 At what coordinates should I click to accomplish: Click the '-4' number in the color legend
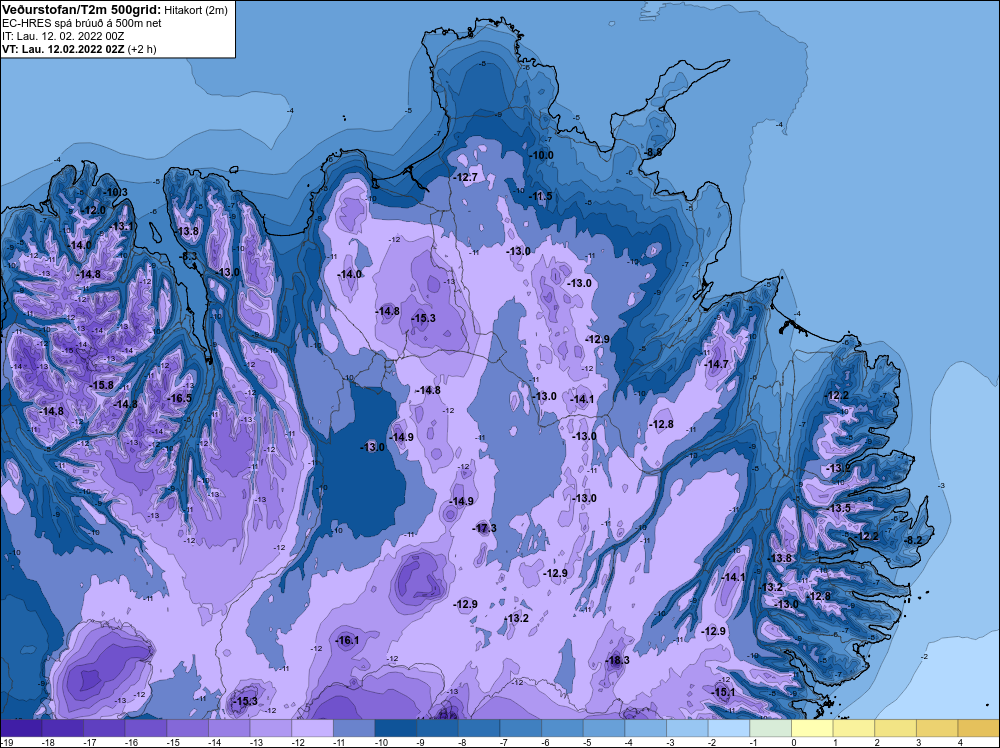tap(629, 742)
